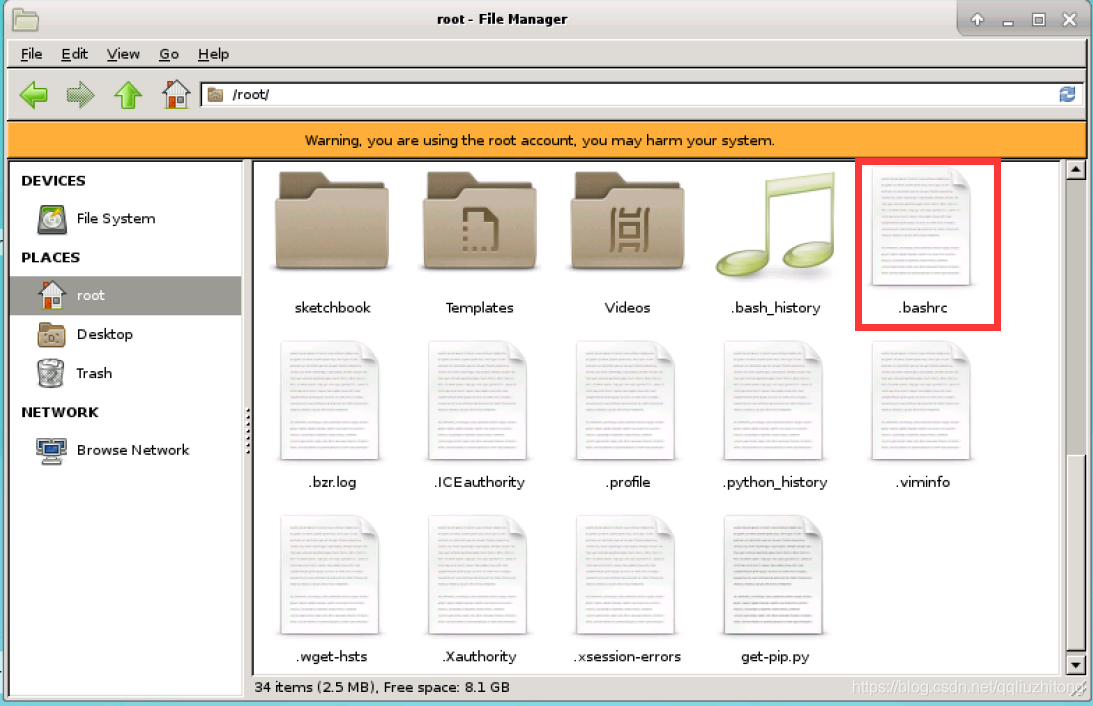Click the sidebar pane splitter handle
This screenshot has height=706, width=1093.
(x=247, y=431)
